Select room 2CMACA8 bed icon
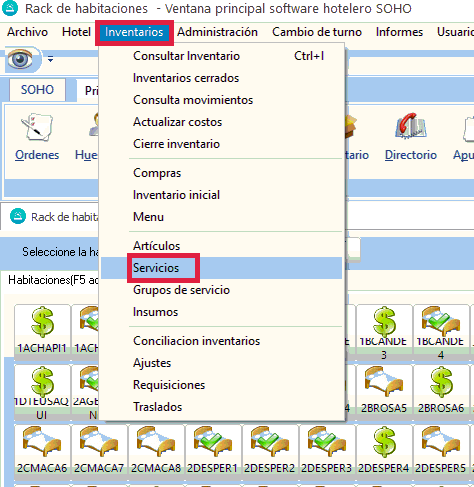Screen dimensions: 474x487 [x=156, y=442]
